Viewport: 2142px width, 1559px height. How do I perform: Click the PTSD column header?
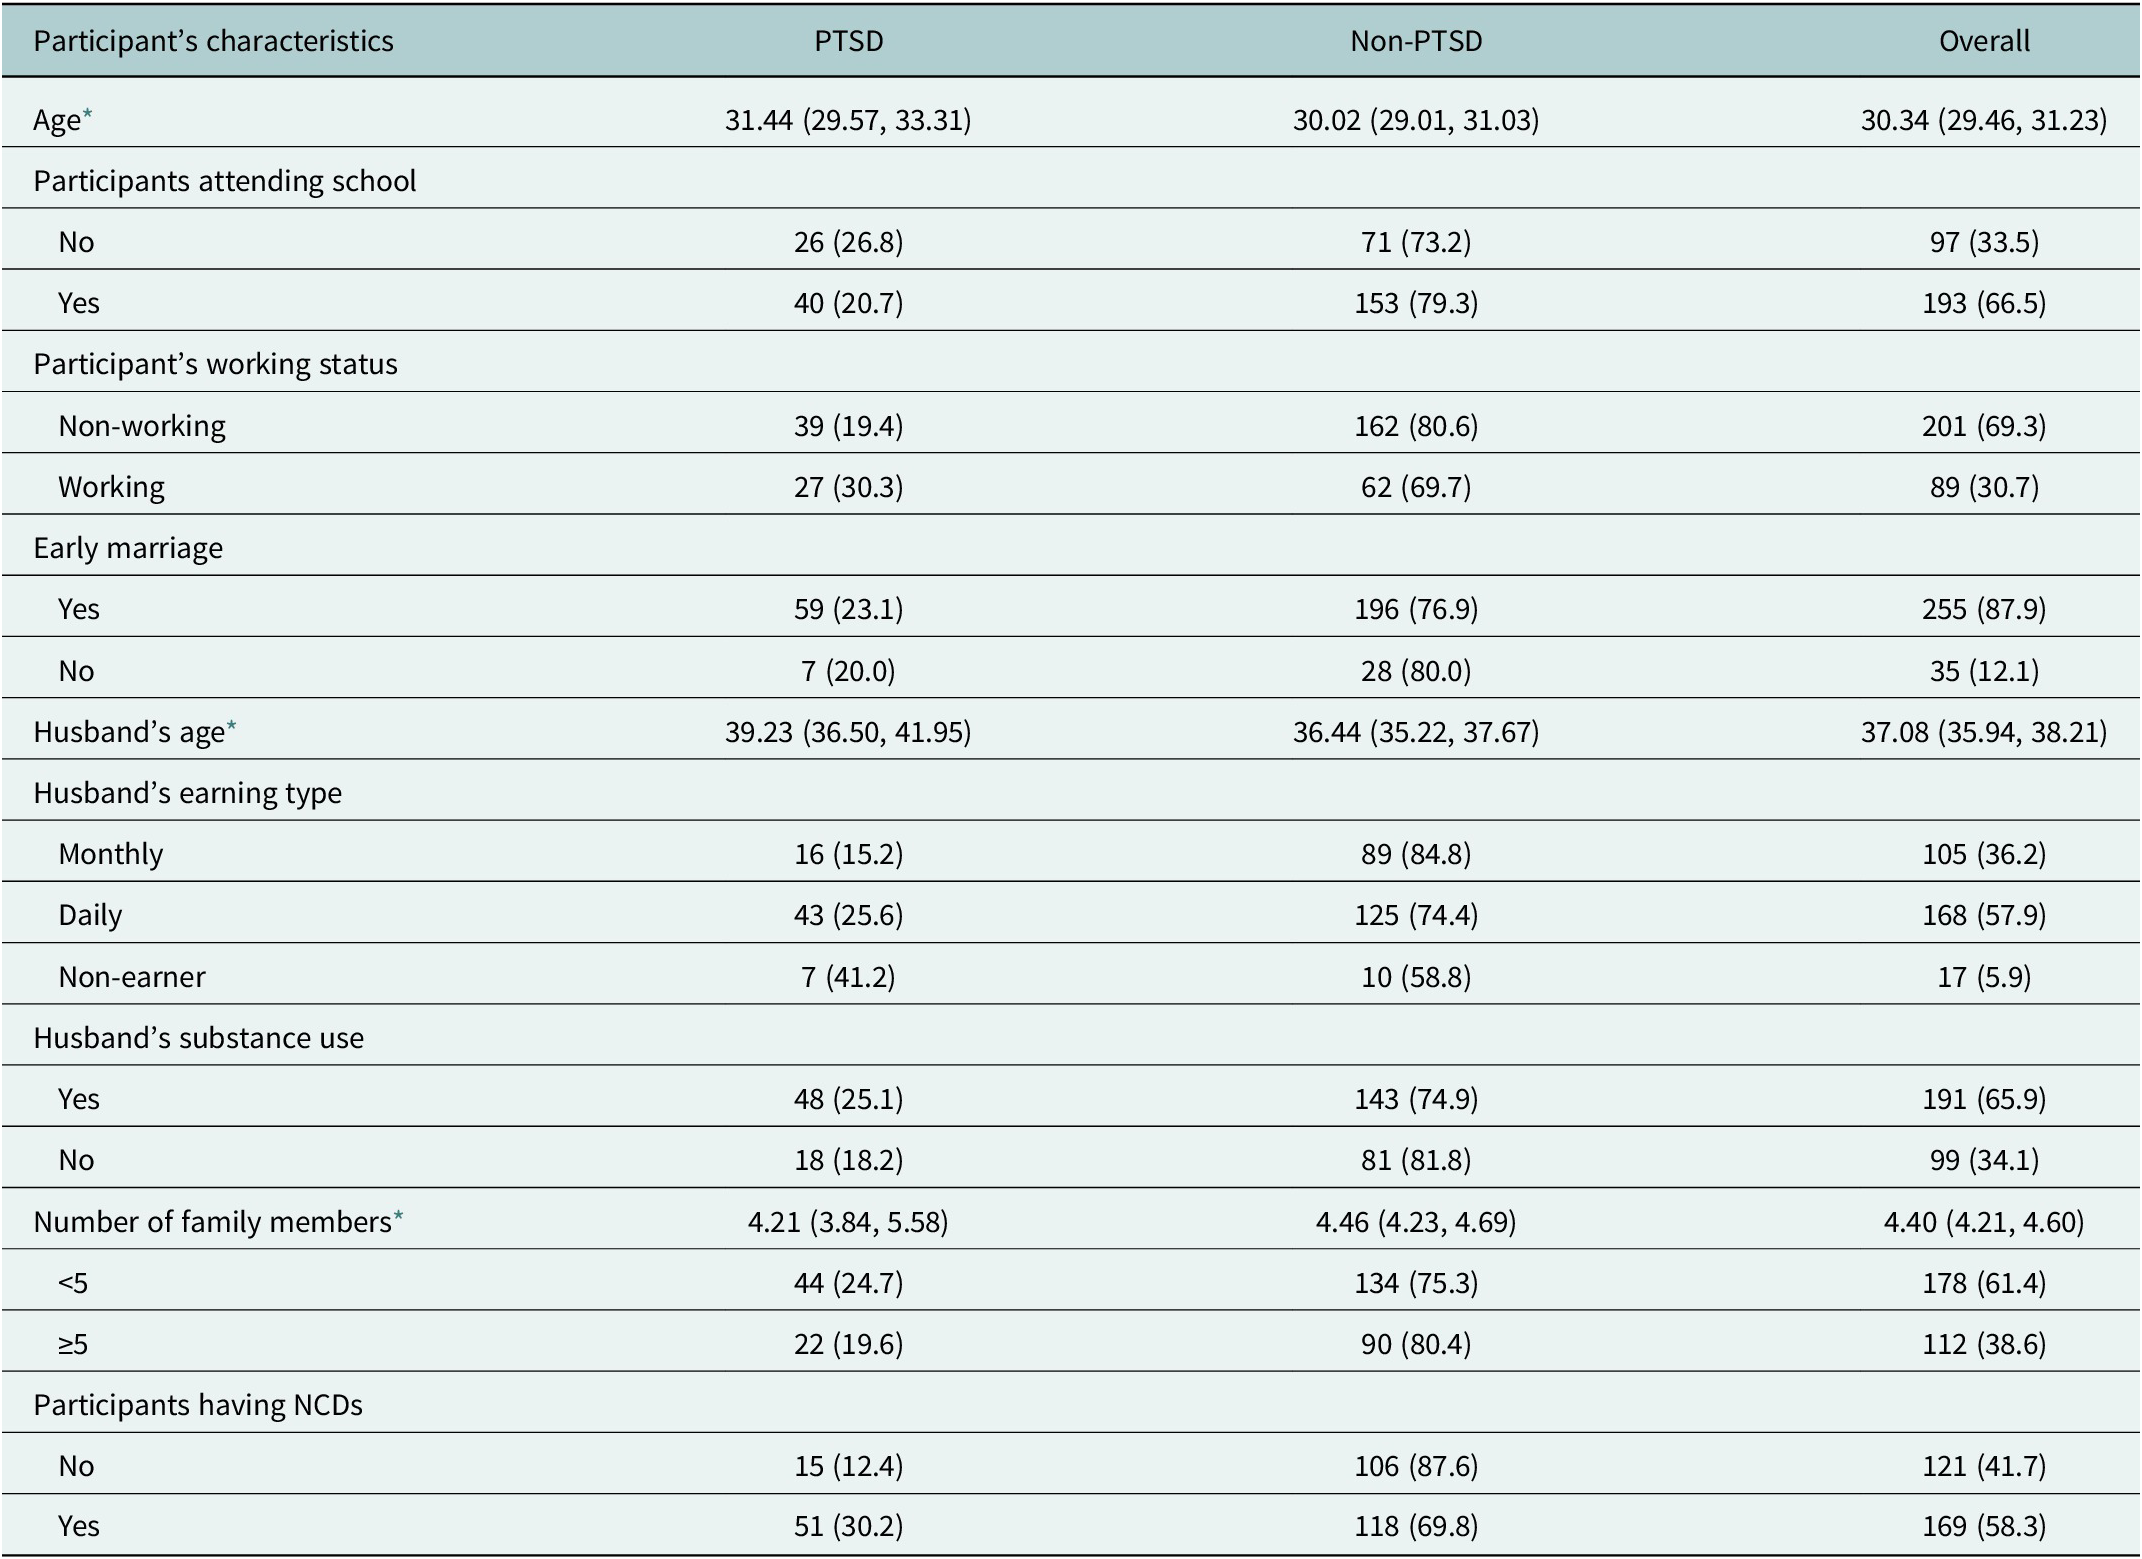848,41
